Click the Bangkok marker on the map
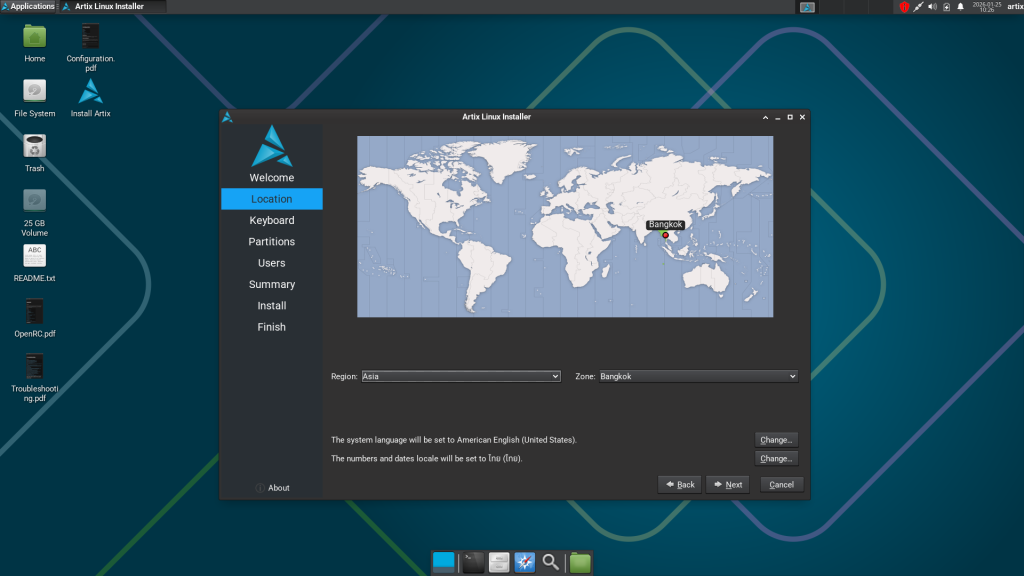This screenshot has width=1024, height=576. [665, 235]
